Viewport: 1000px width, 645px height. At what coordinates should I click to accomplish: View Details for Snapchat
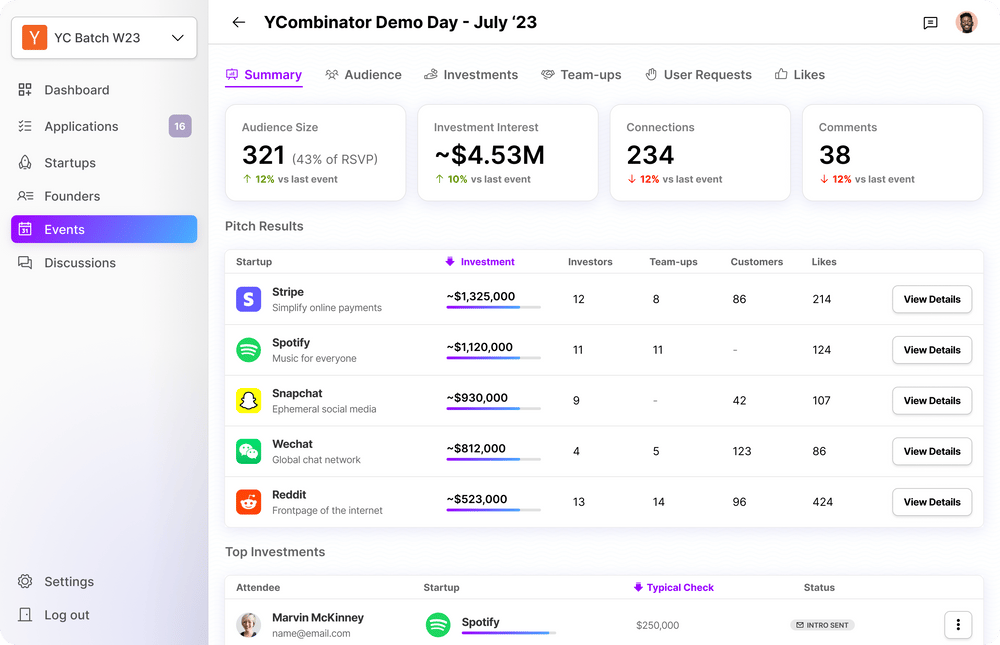(x=932, y=401)
